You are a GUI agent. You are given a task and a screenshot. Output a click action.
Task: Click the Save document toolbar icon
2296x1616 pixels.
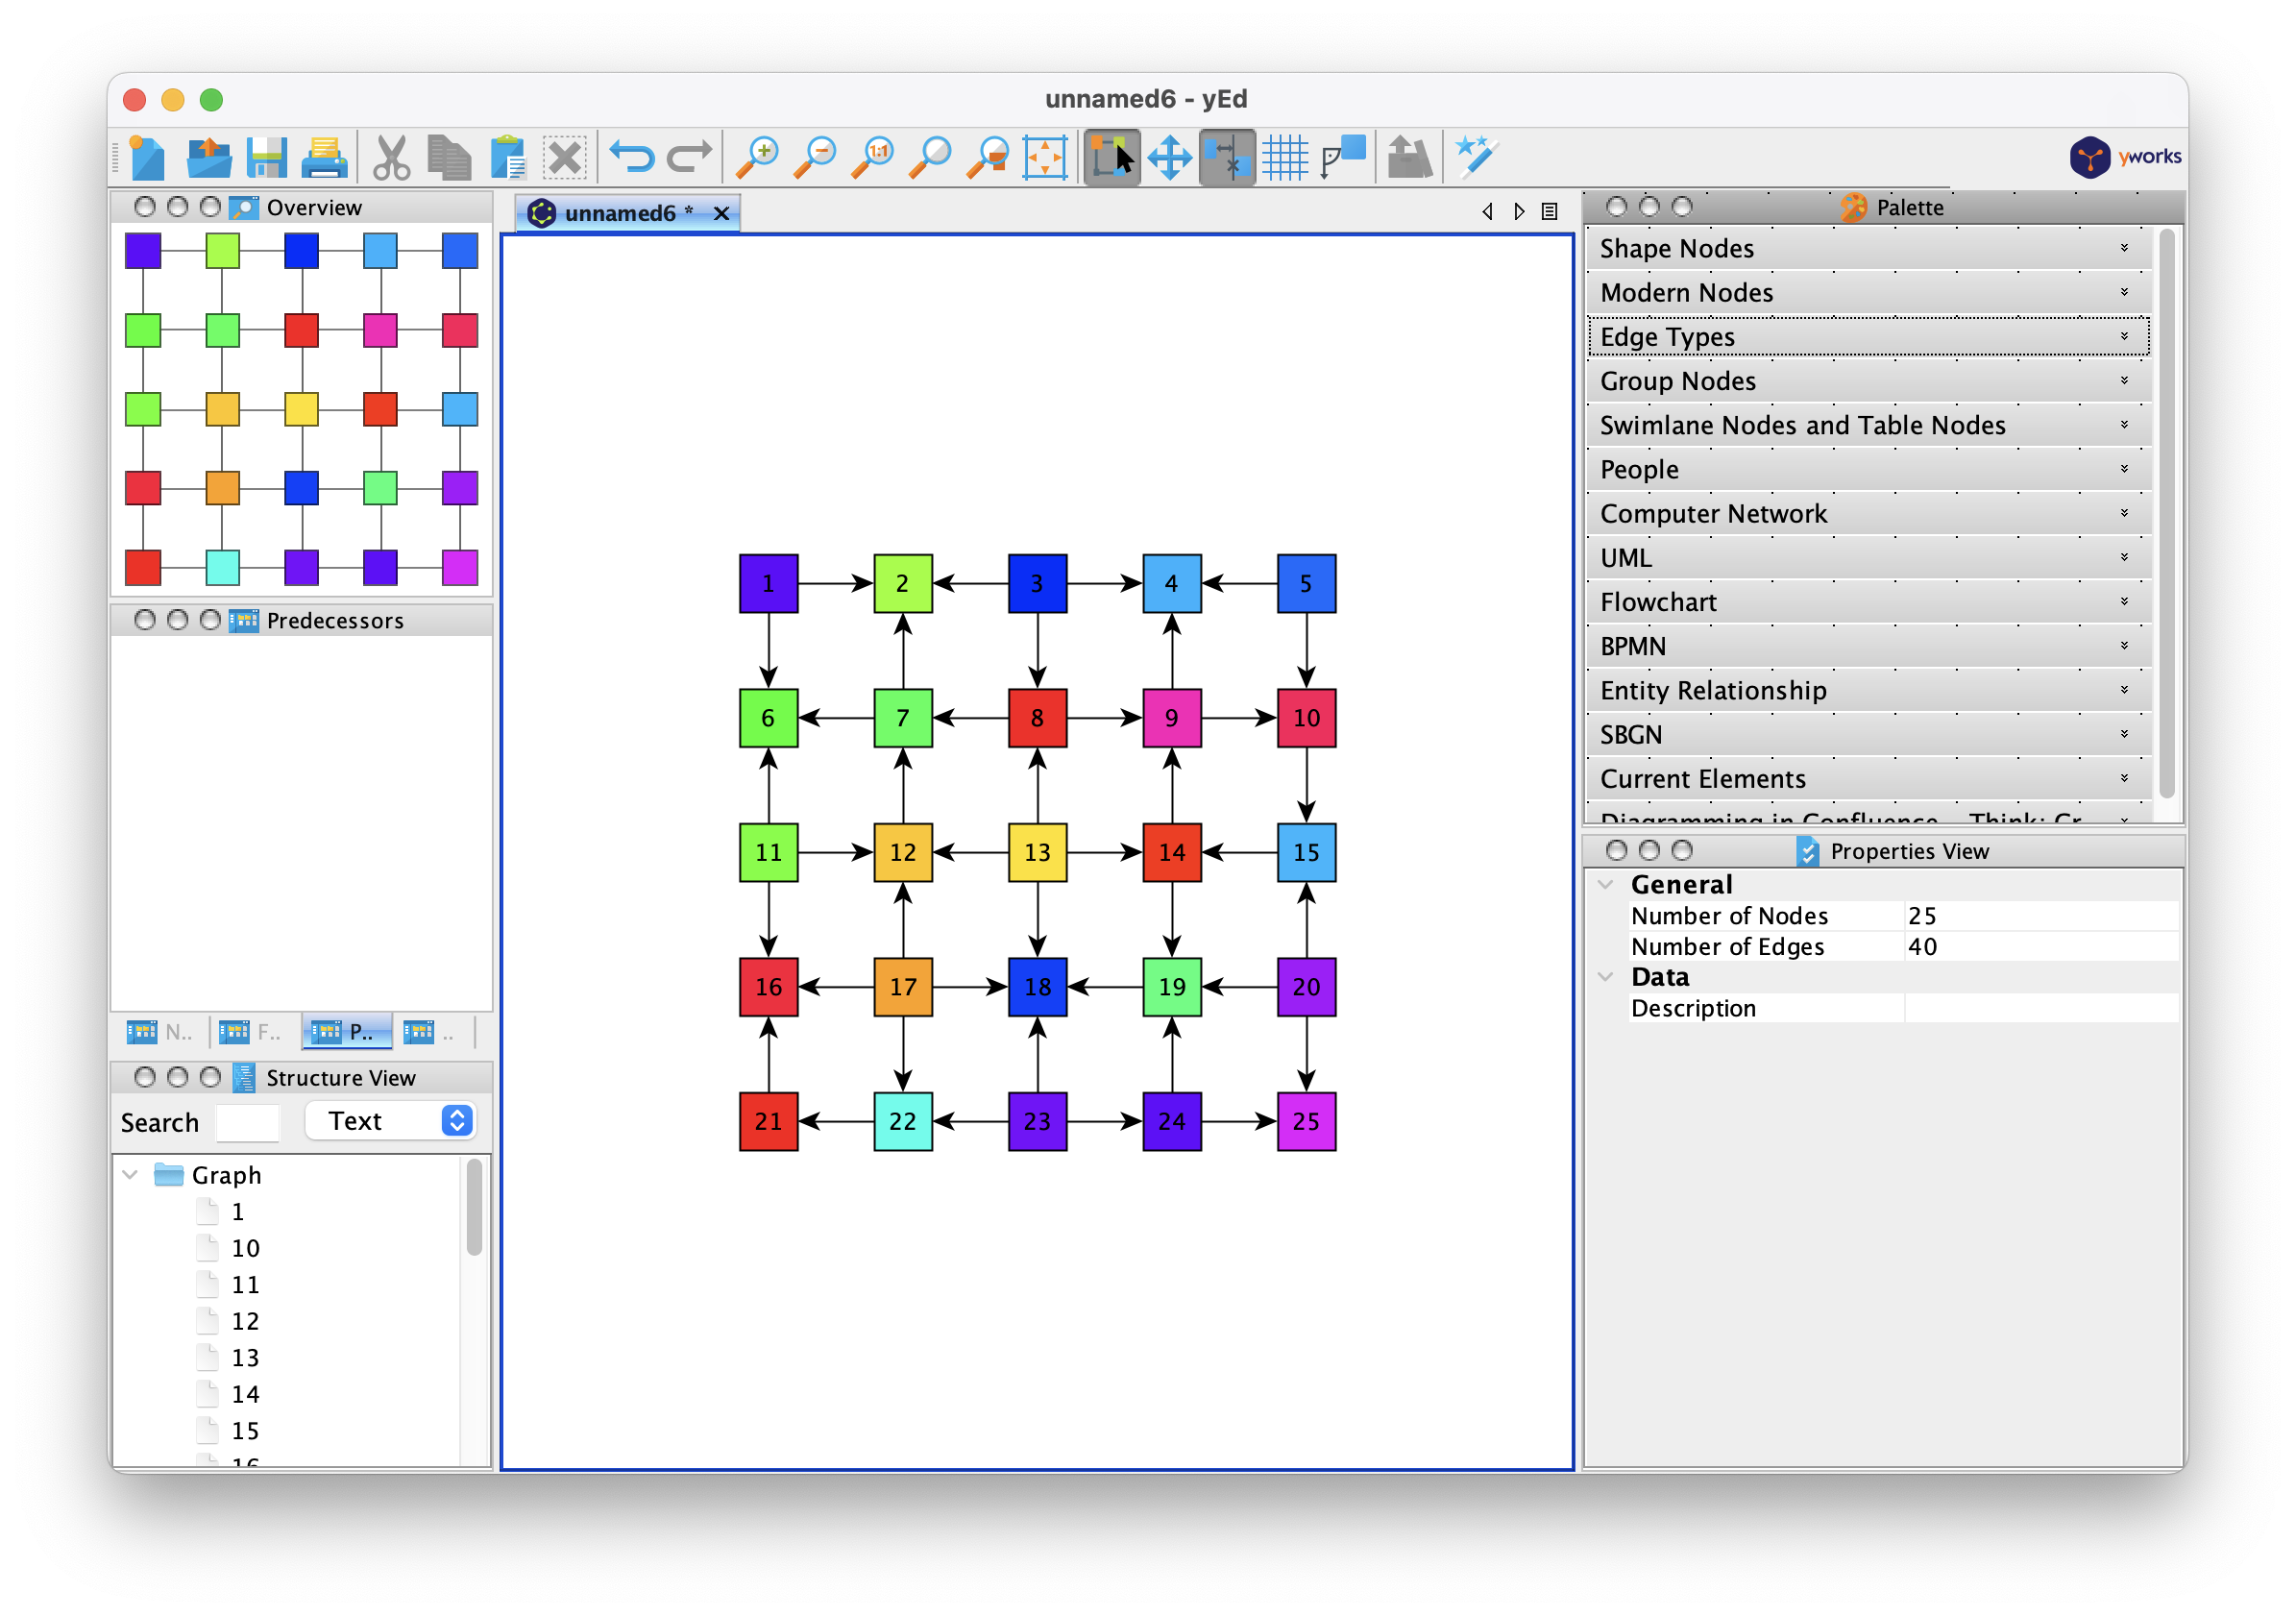coord(267,157)
